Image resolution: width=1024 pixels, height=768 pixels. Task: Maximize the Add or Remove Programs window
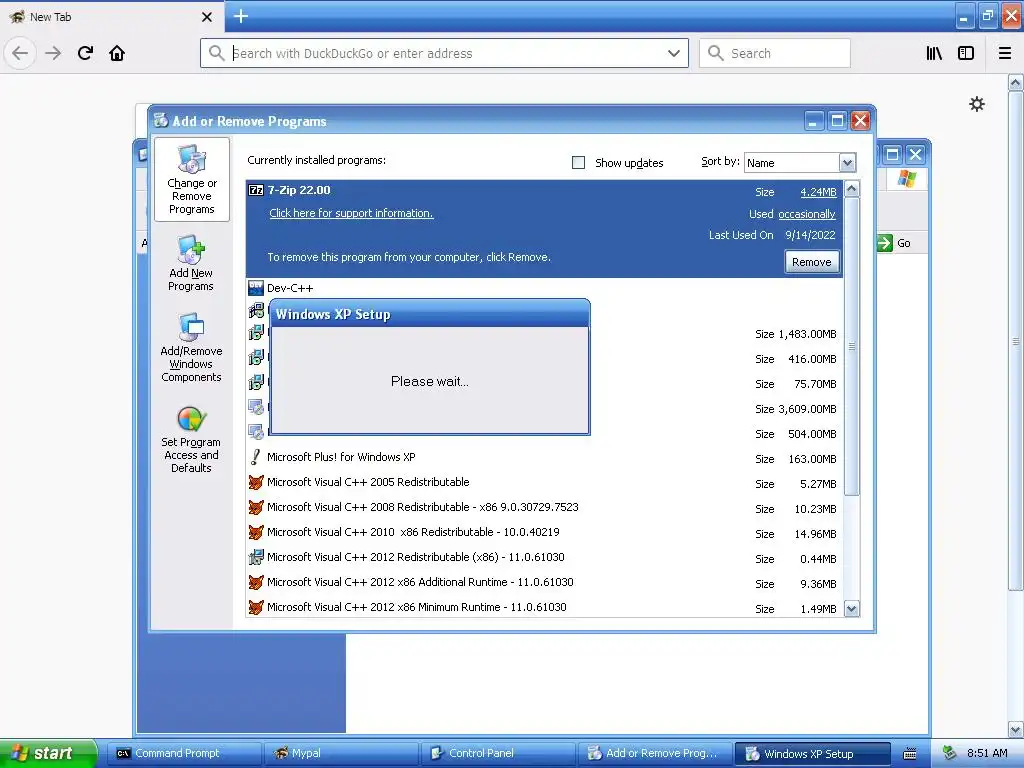click(x=837, y=121)
